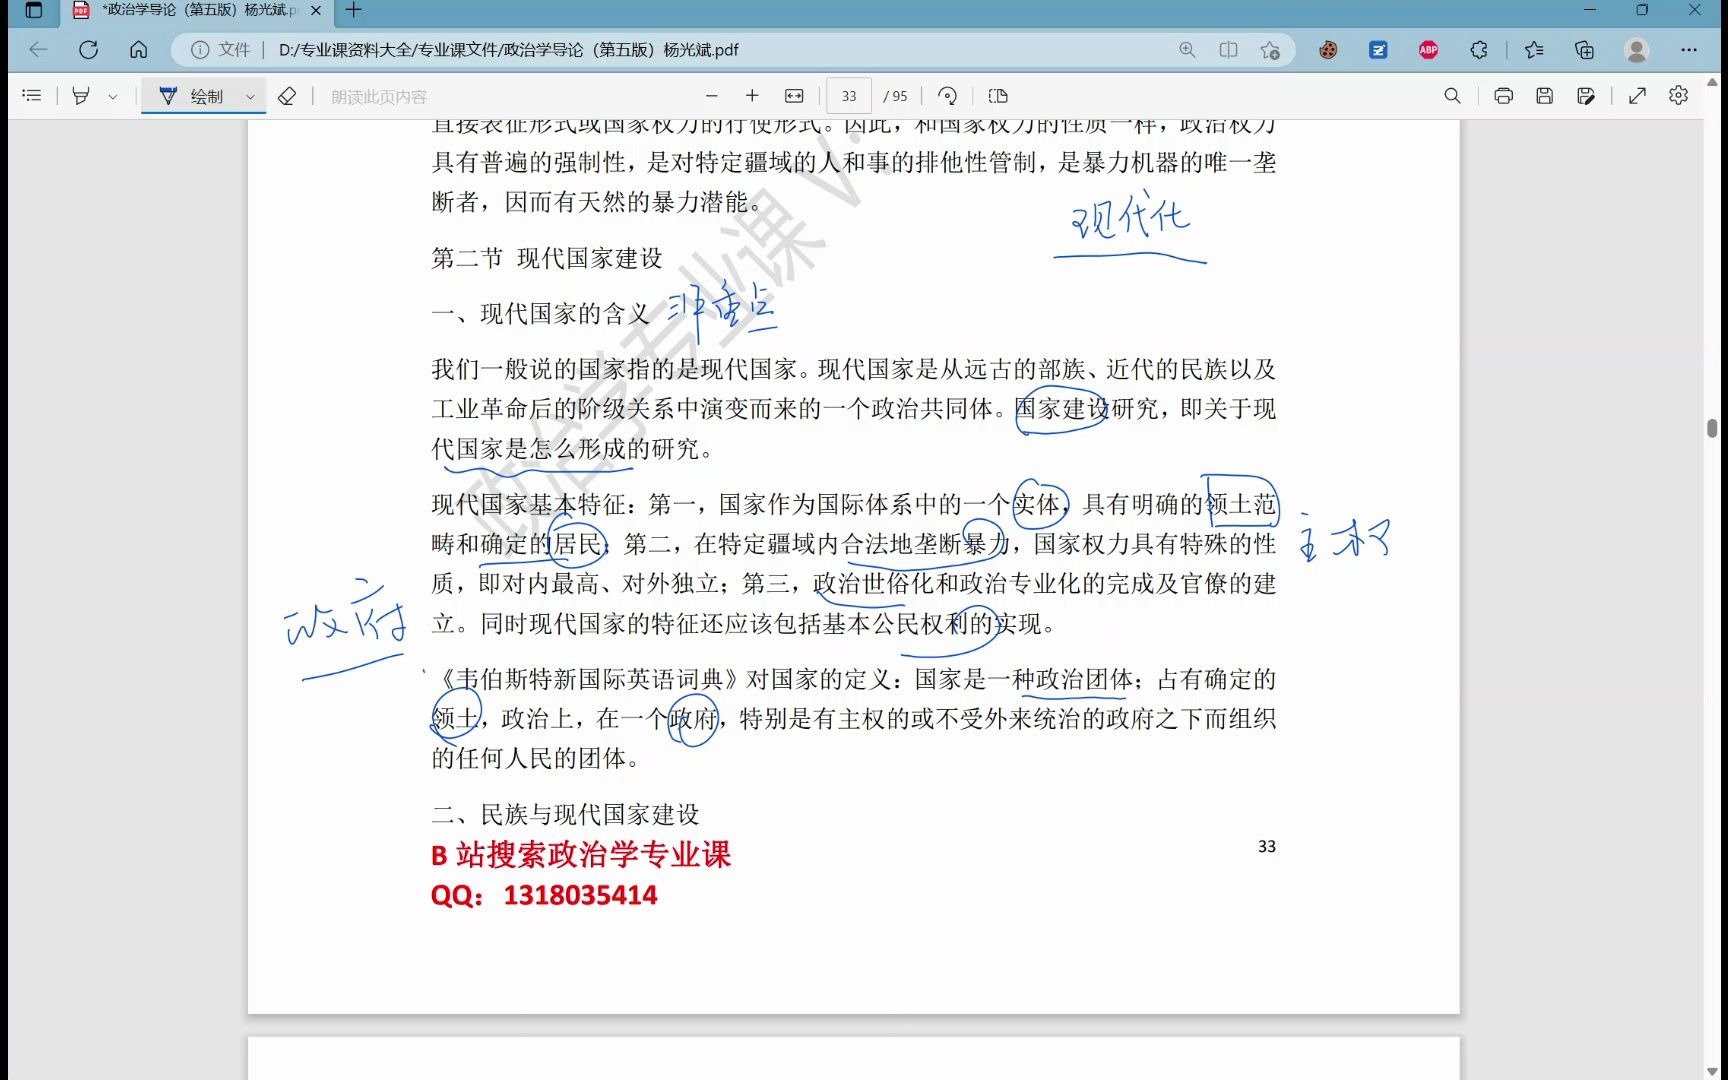This screenshot has height=1080, width=1728.
Task: Zoom out the PDF page
Action: coord(712,96)
